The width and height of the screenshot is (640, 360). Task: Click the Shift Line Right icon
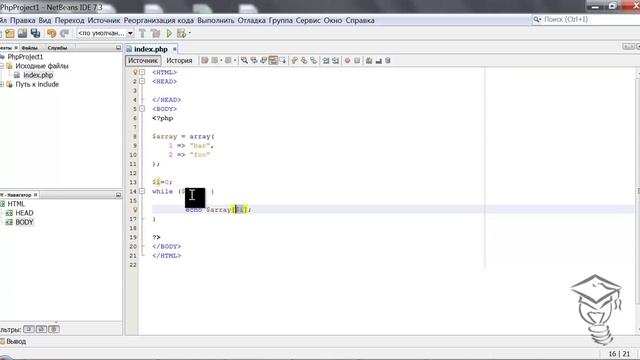pyautogui.click(x=336, y=60)
